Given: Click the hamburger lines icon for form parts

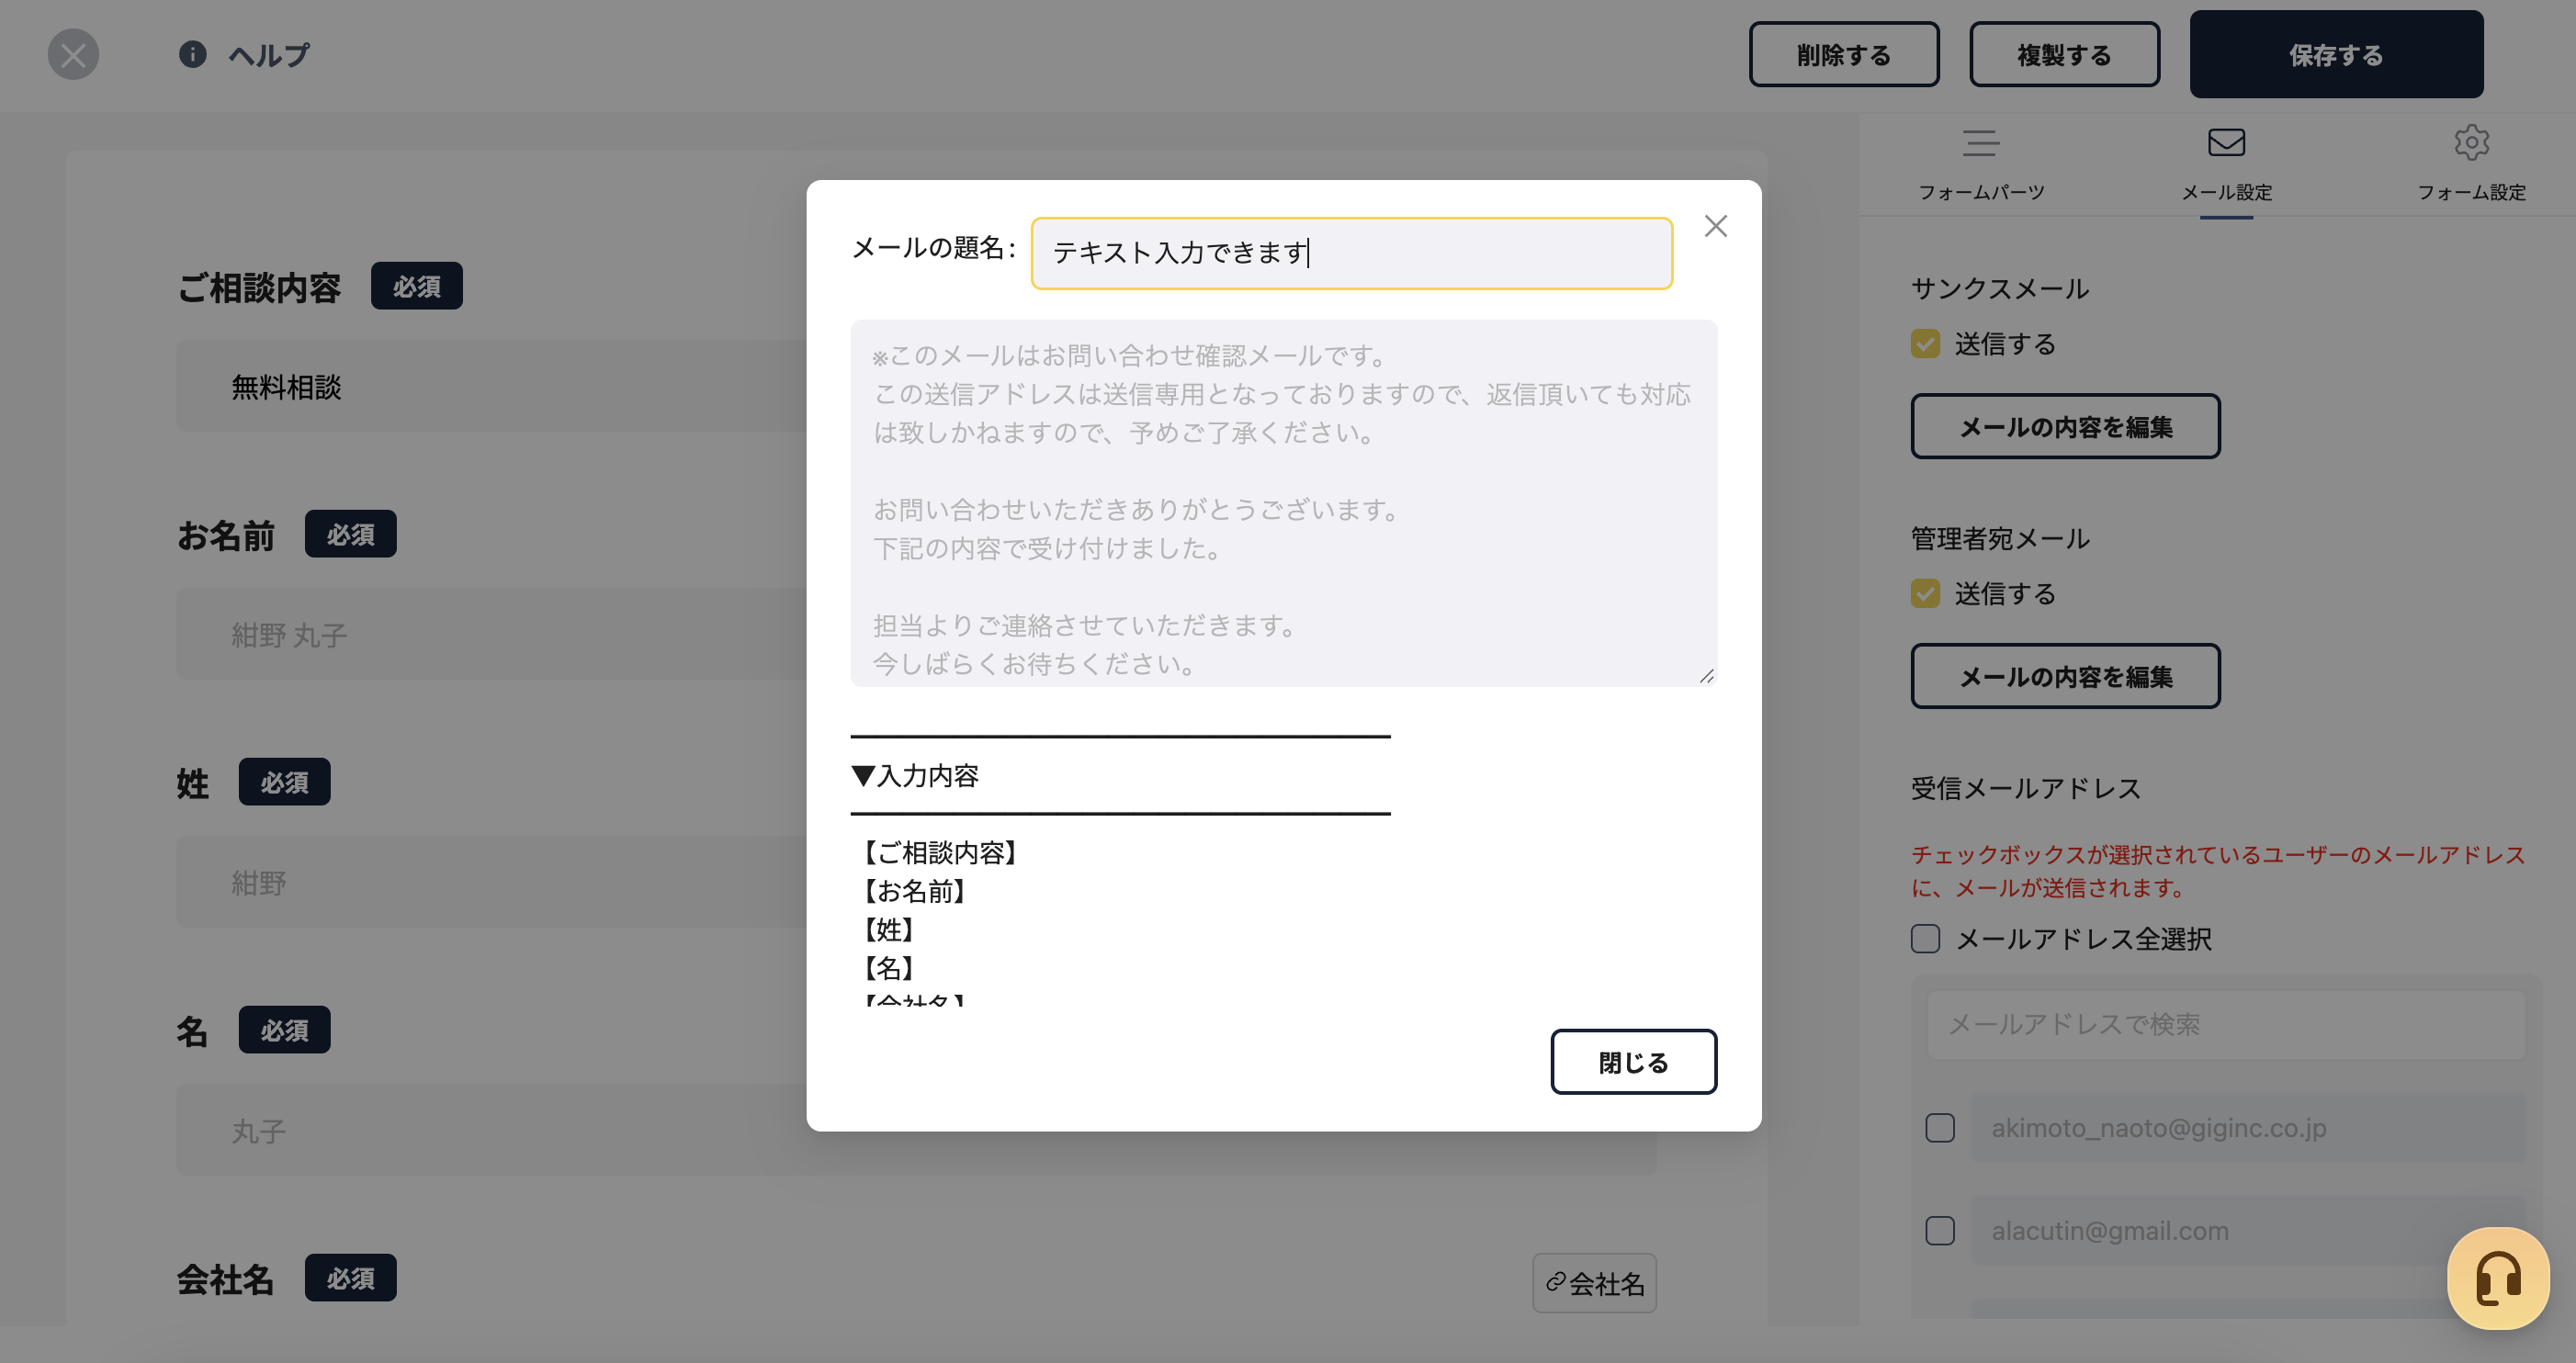Looking at the screenshot, I should click(x=1980, y=143).
